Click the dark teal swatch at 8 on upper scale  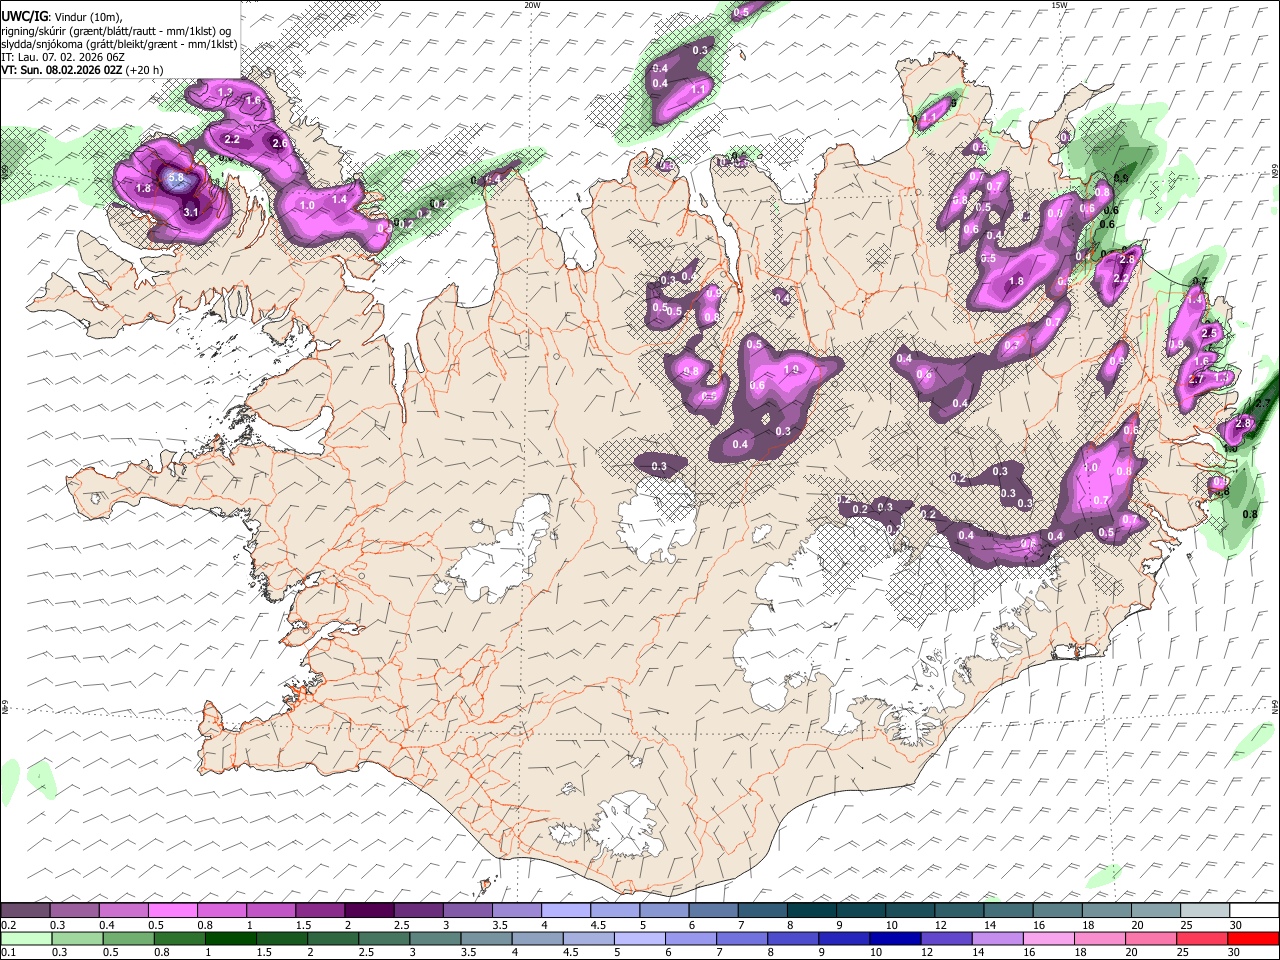tap(811, 910)
